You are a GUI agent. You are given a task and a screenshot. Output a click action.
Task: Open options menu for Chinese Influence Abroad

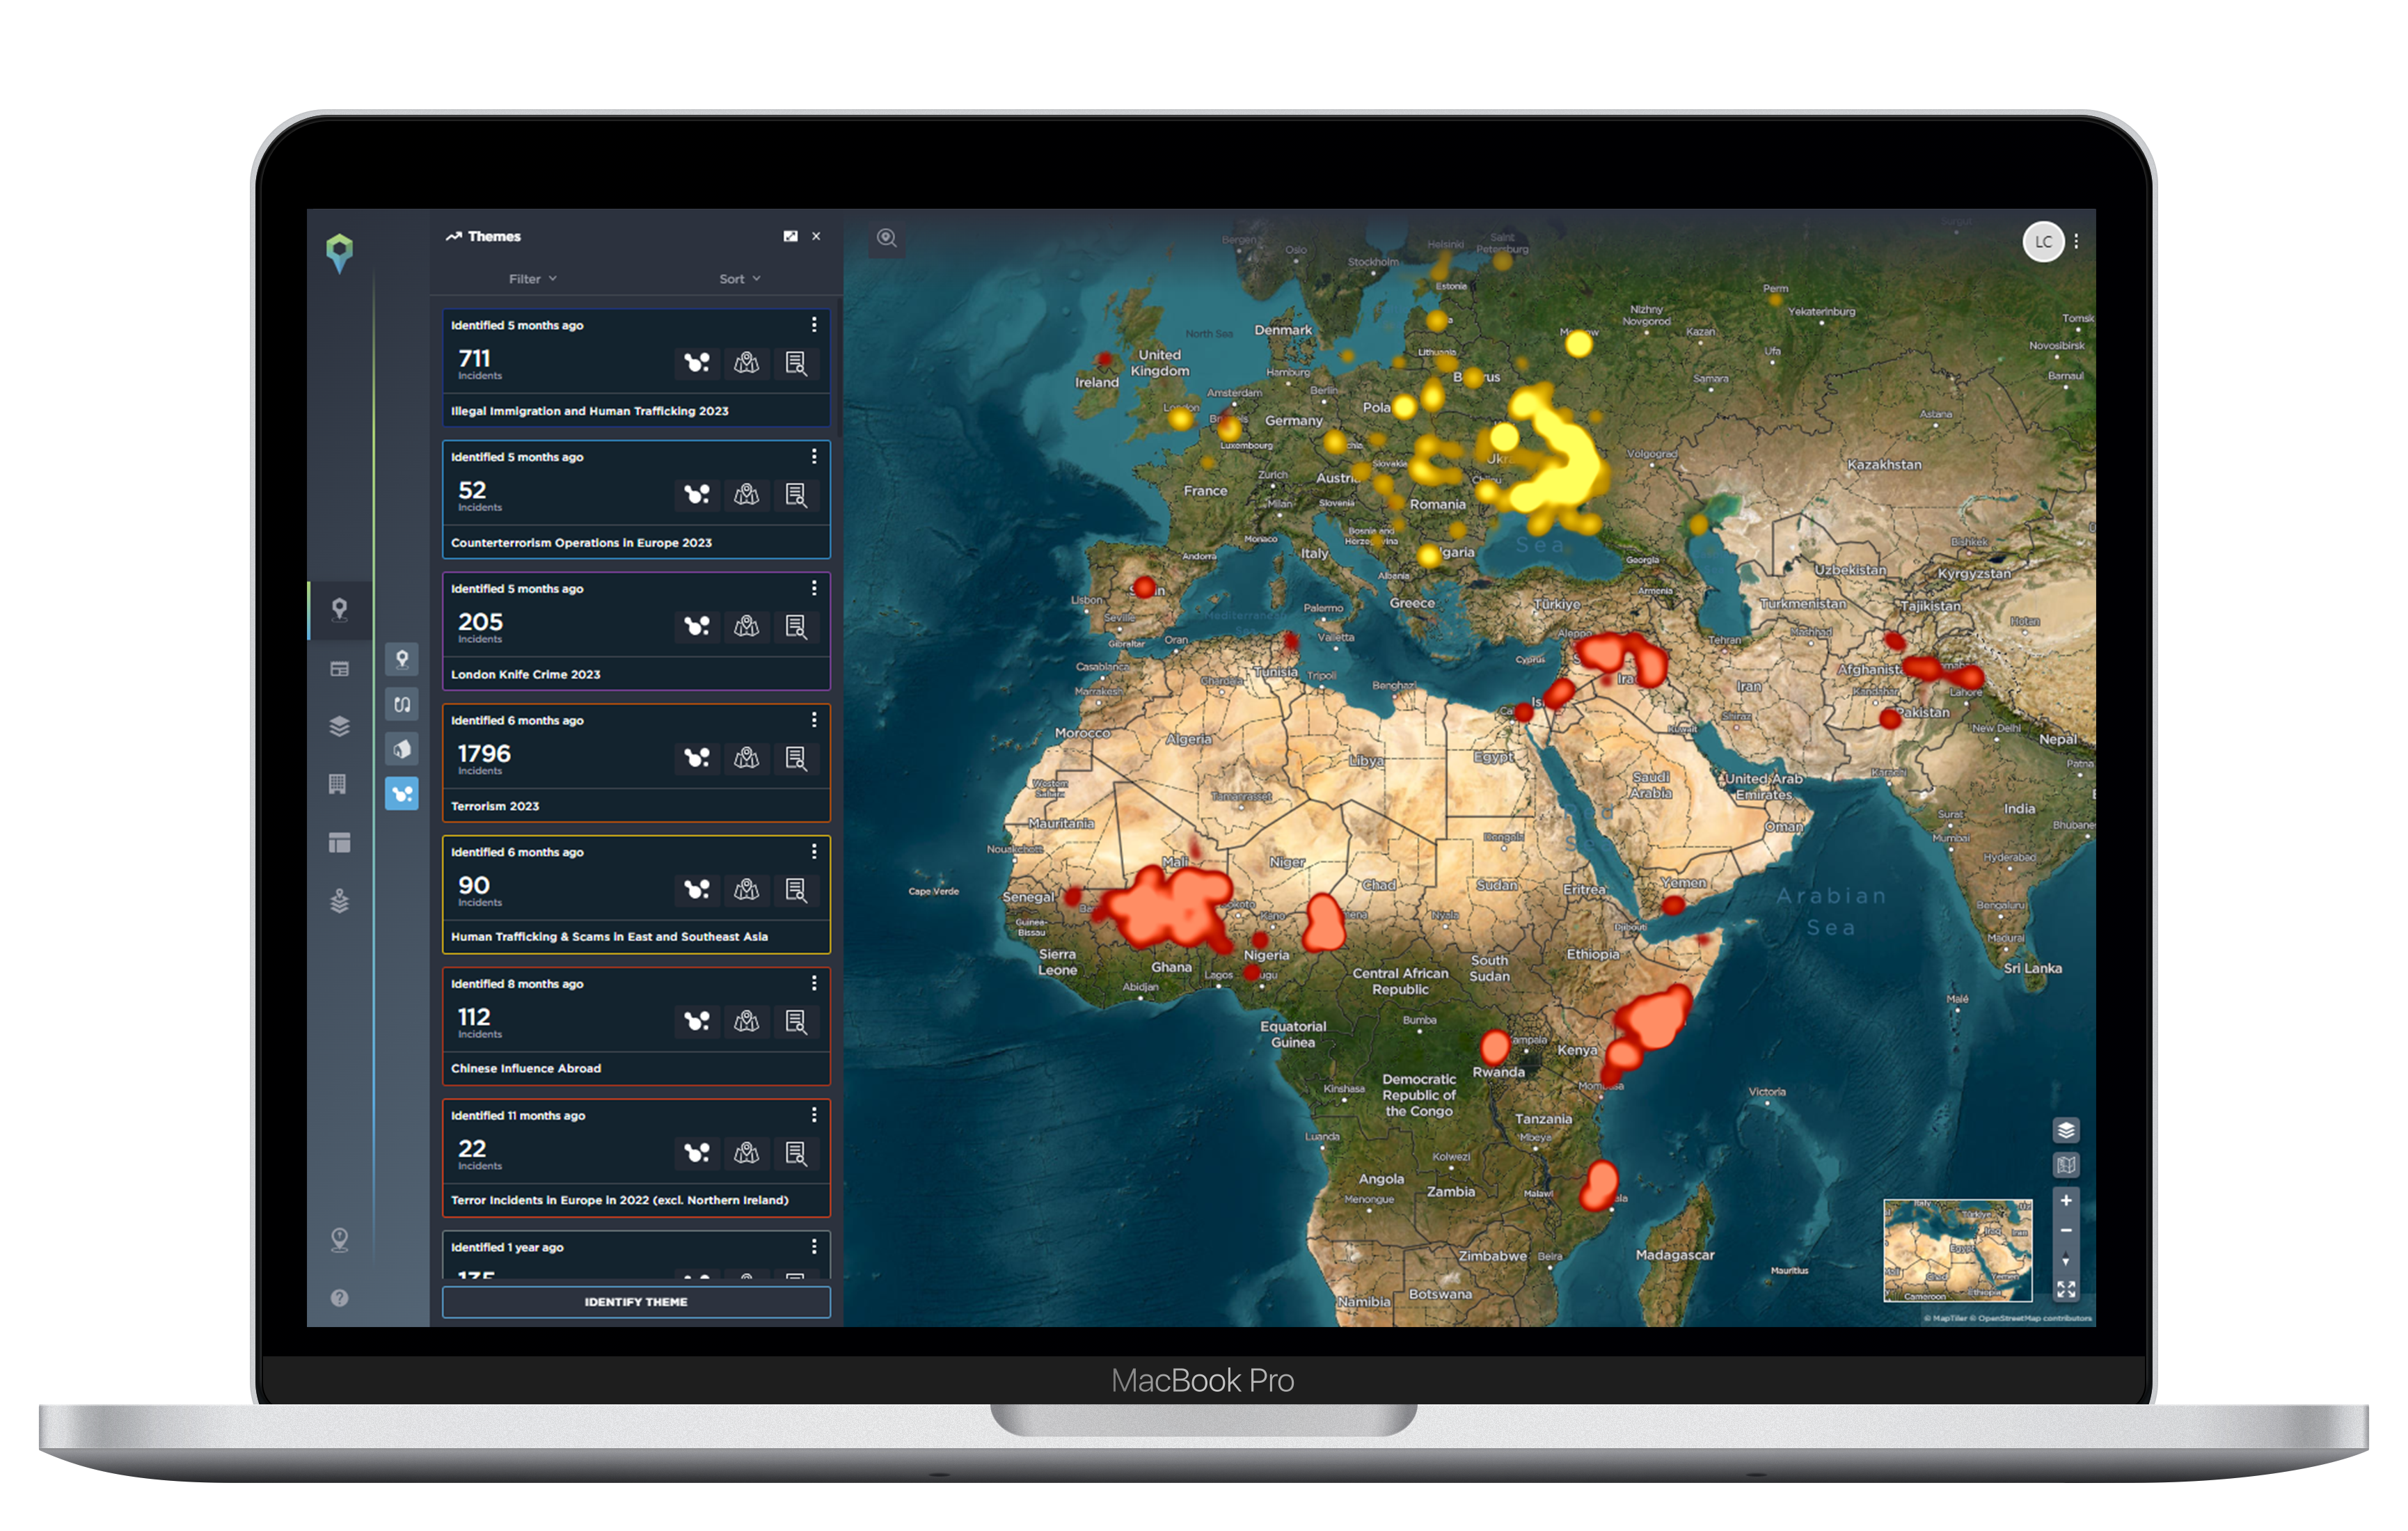(x=814, y=984)
